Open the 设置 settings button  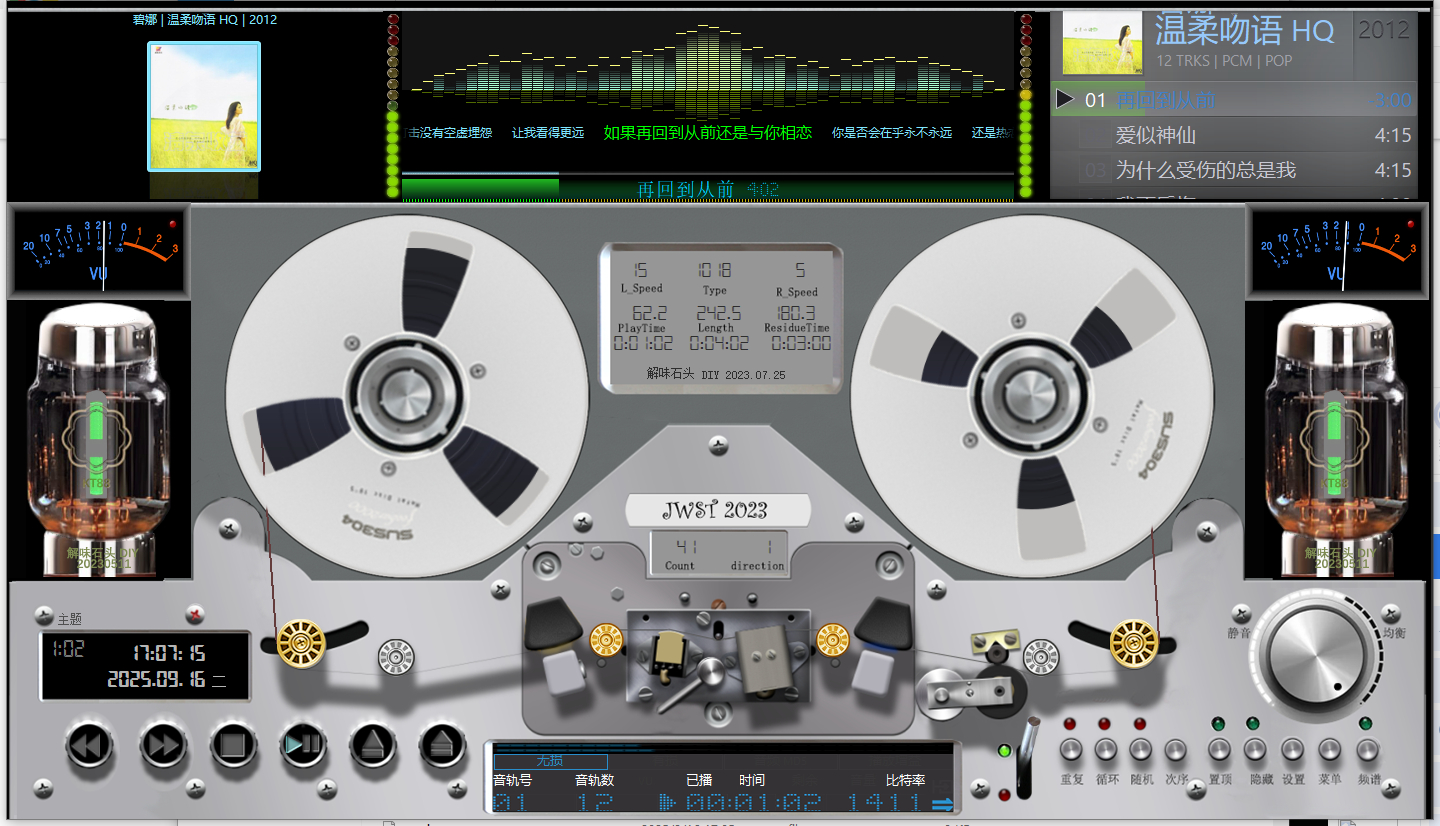[1293, 750]
